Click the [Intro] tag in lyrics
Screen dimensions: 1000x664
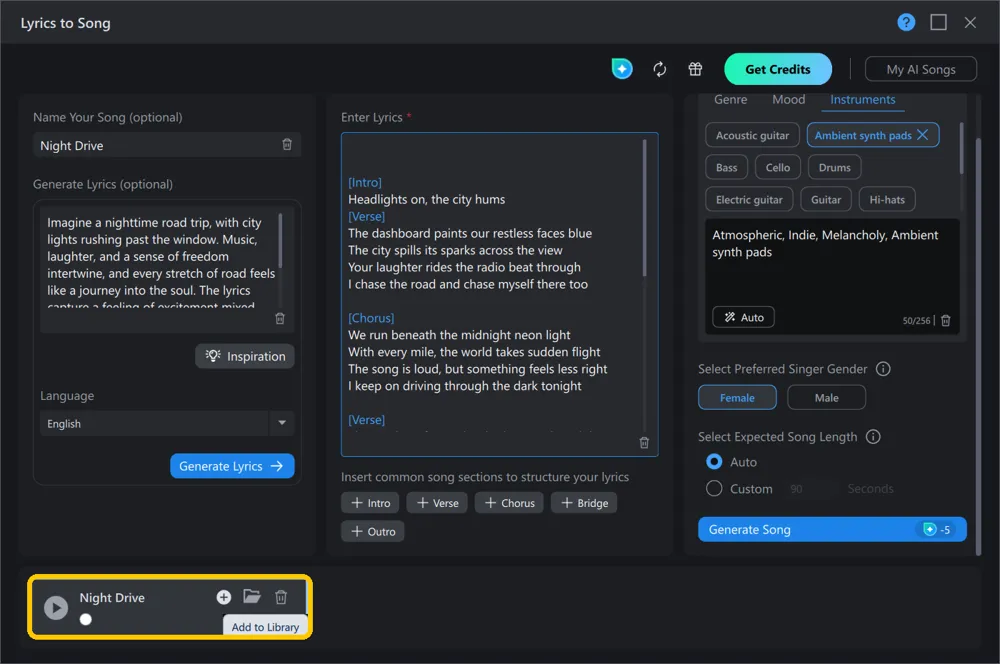365,182
